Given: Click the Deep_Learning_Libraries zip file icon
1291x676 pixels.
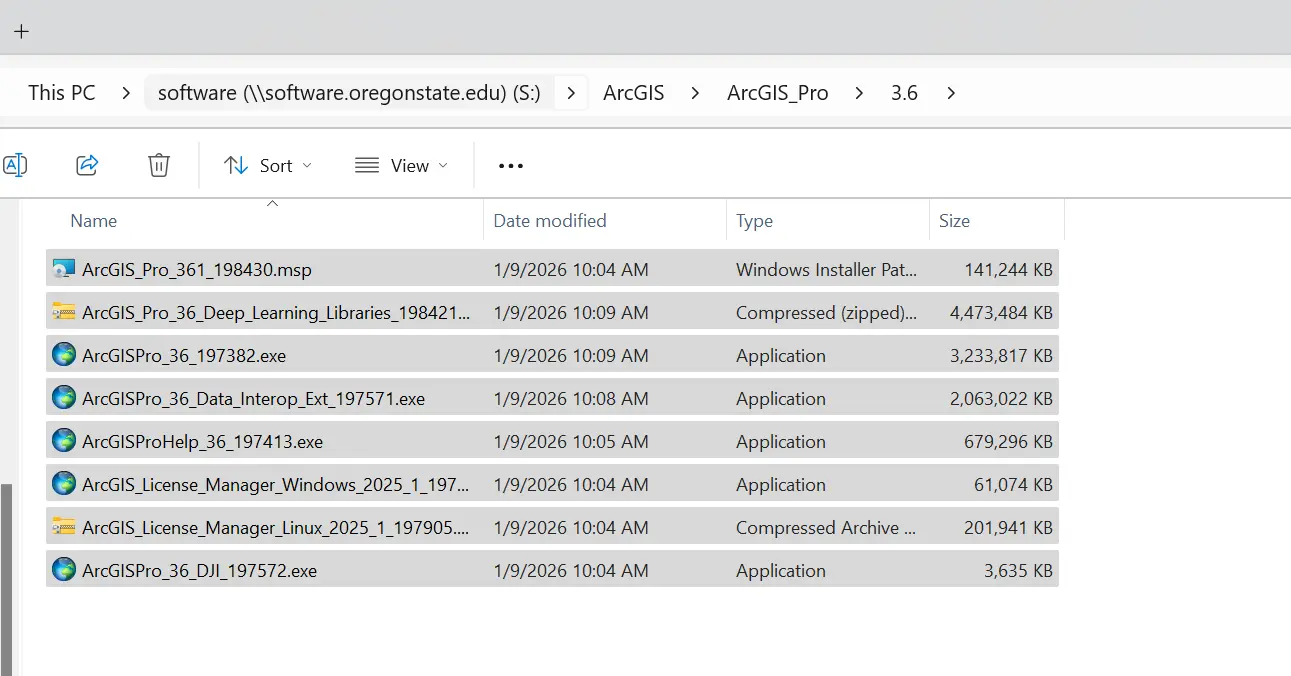Looking at the screenshot, I should [x=64, y=312].
